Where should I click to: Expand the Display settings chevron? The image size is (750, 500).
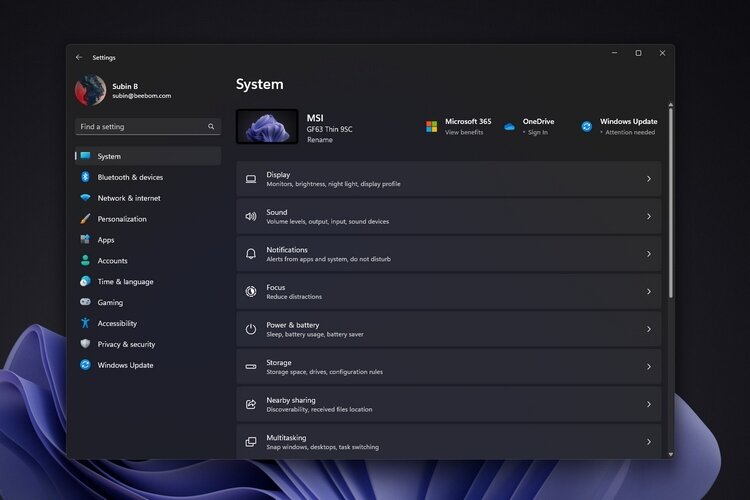tap(649, 178)
